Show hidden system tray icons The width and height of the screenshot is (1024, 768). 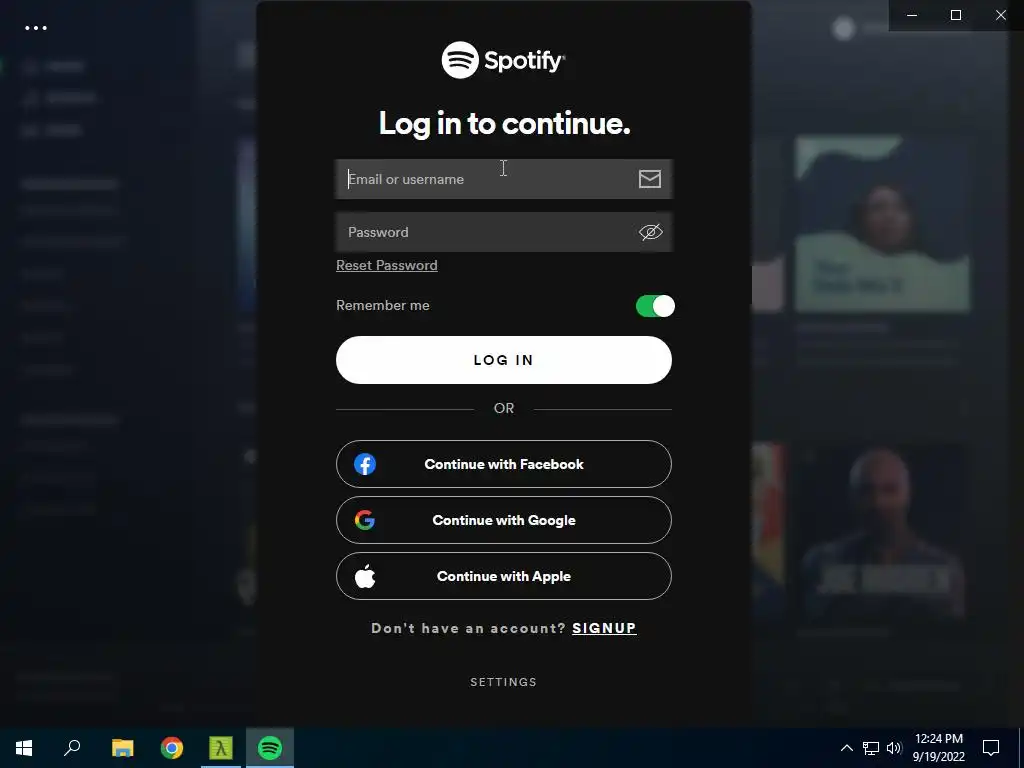click(846, 748)
